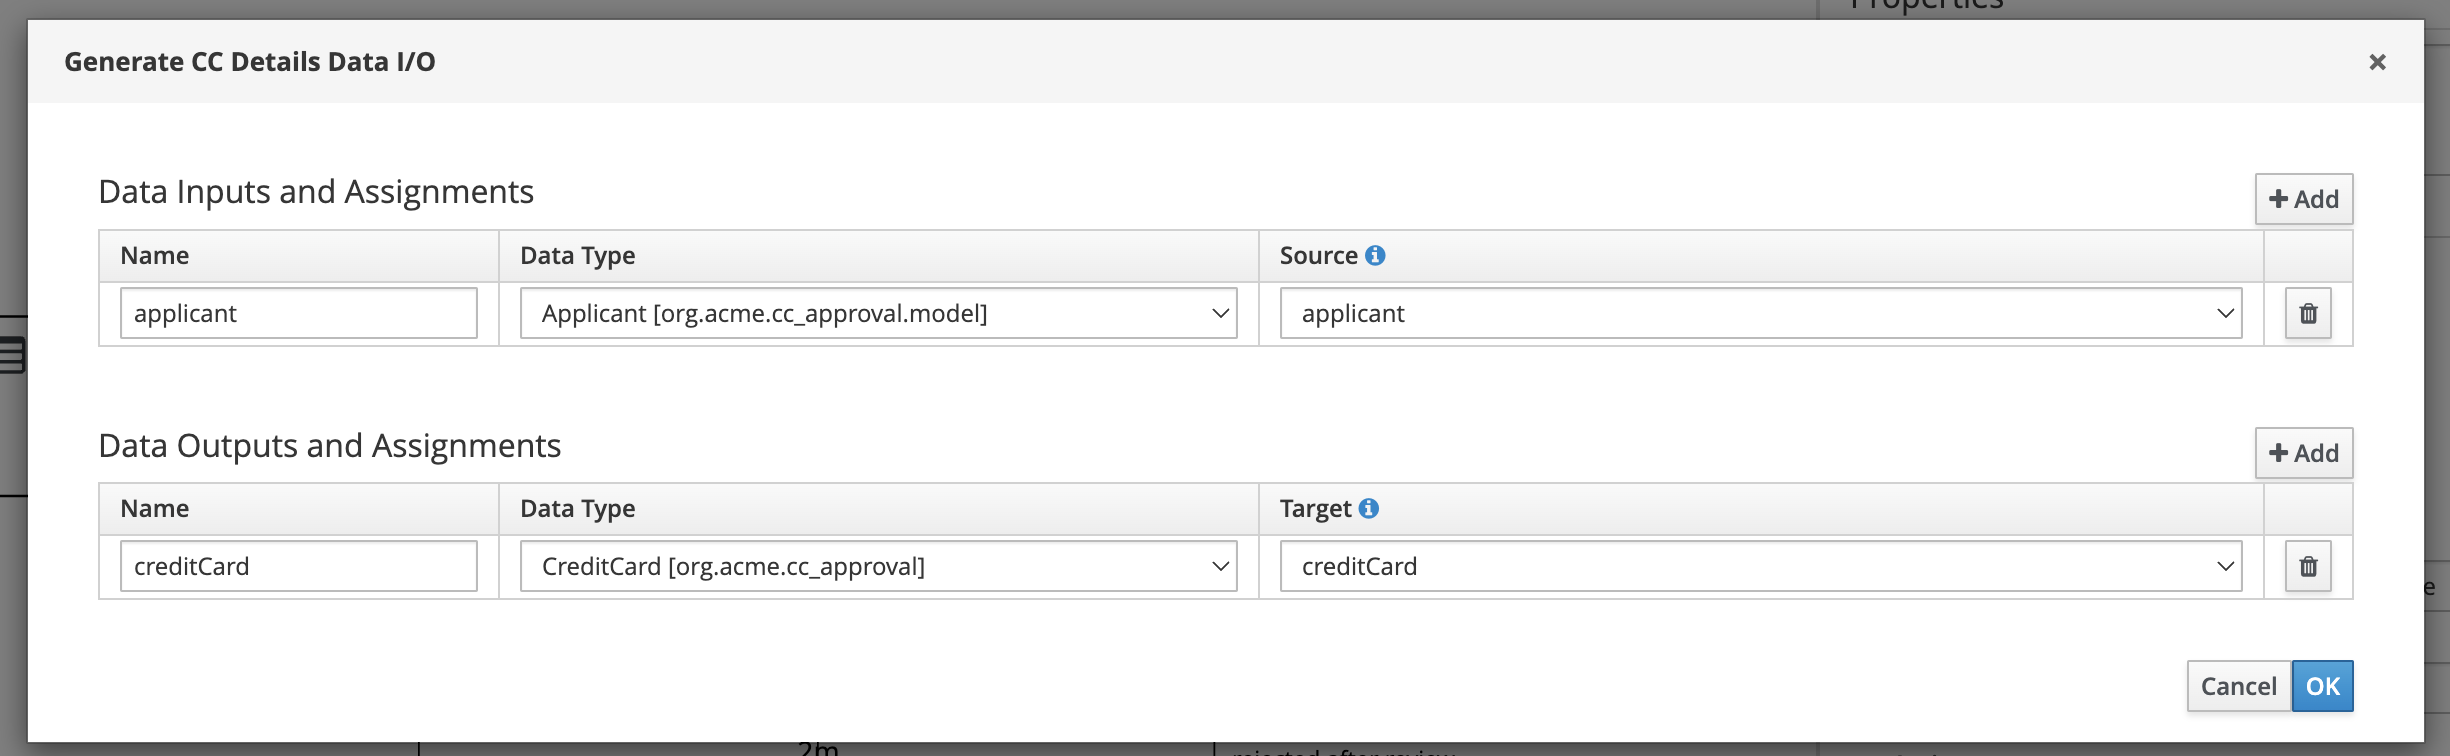This screenshot has height=756, width=2450.
Task: Add a new data output
Action: pyautogui.click(x=2304, y=453)
